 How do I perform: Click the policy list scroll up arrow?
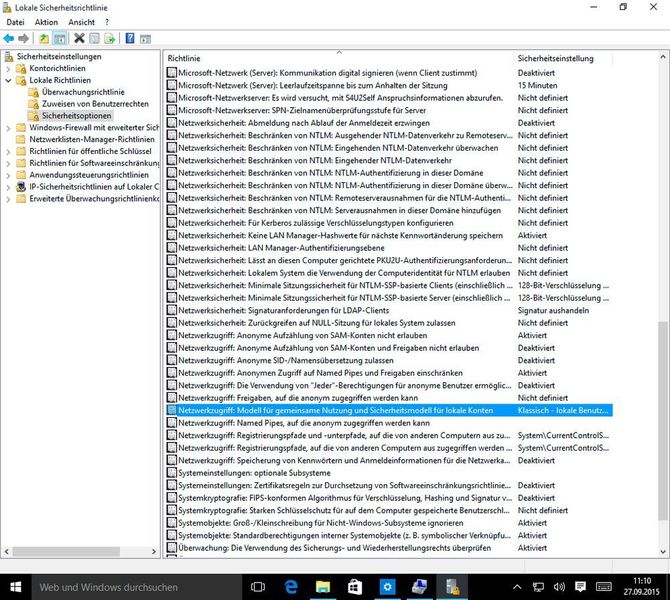663,56
